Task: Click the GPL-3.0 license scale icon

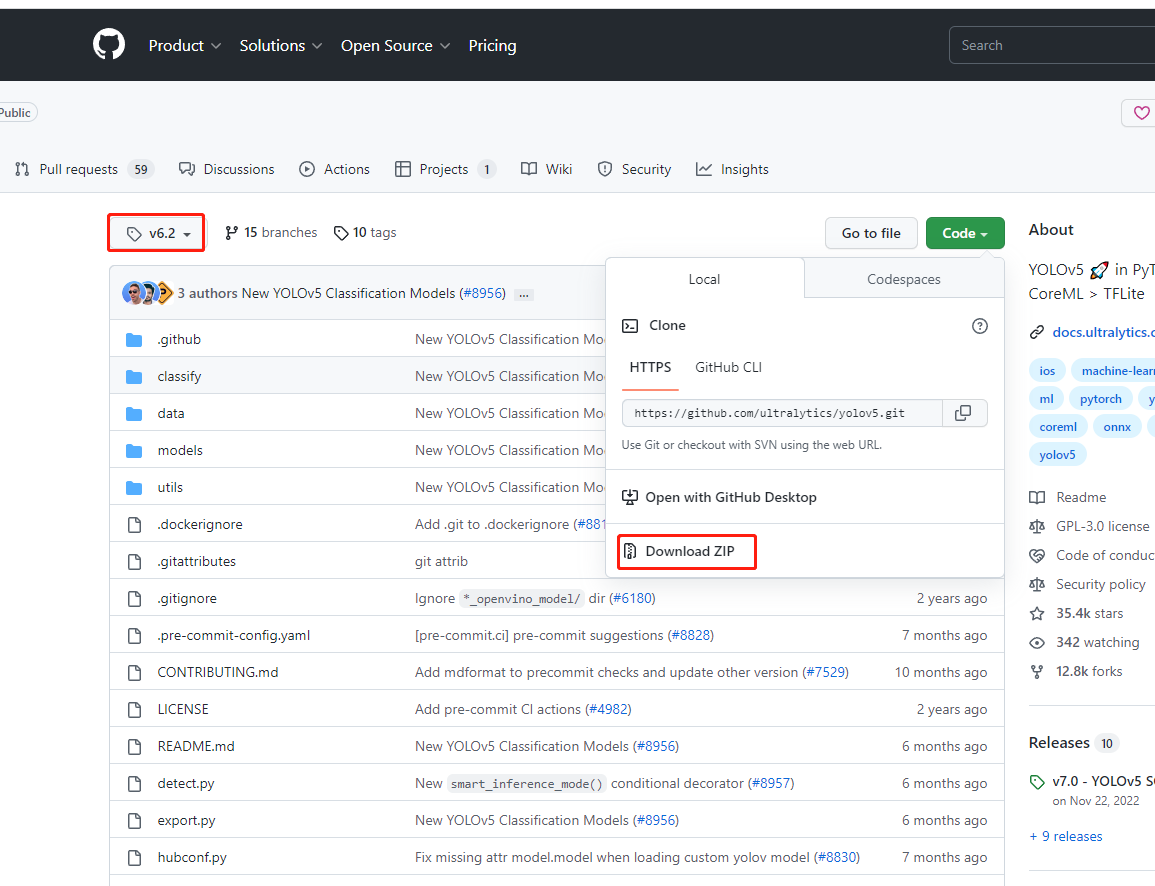Action: click(x=1037, y=526)
